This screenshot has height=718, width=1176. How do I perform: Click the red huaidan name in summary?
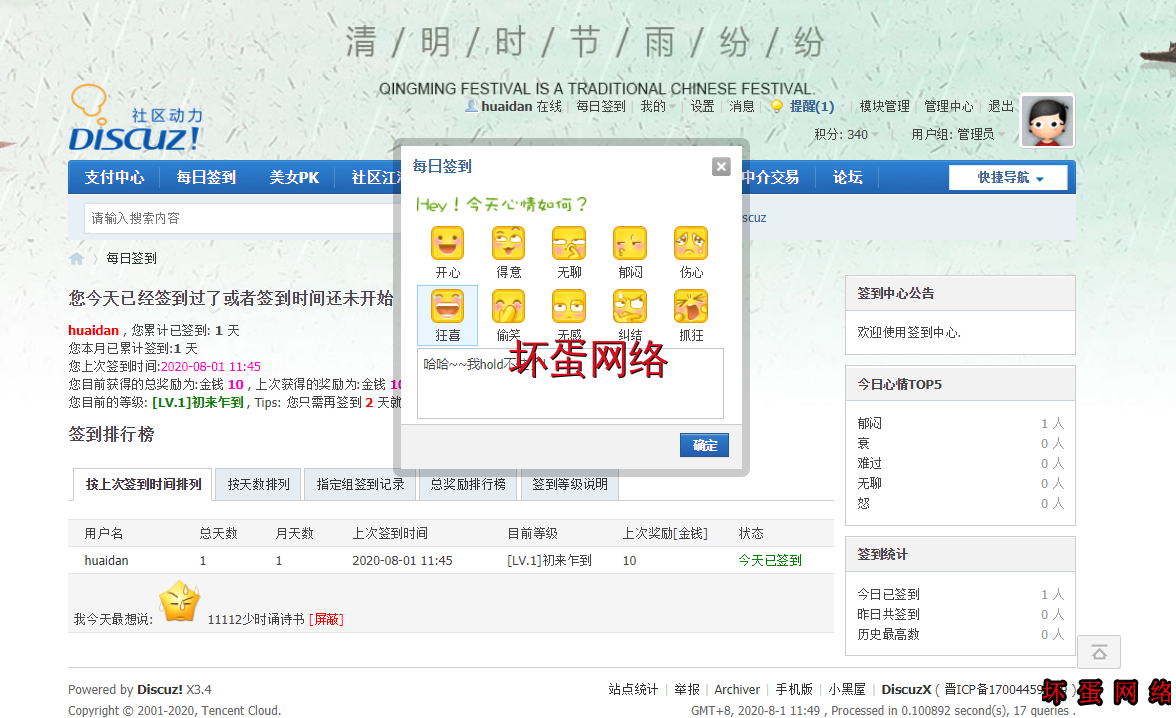[93, 331]
